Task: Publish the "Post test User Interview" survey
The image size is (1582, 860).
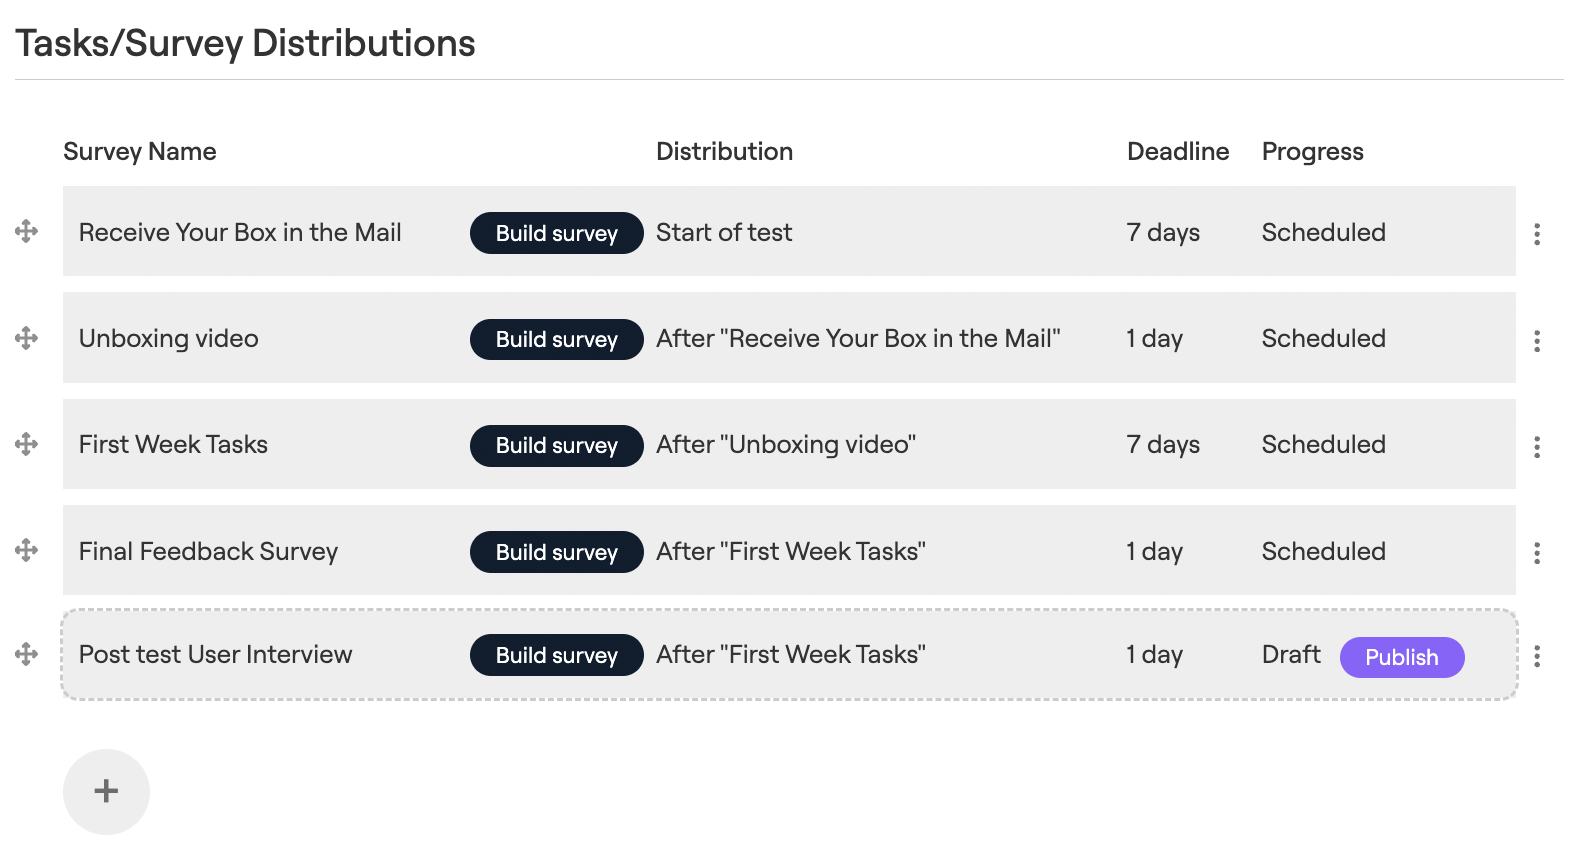Action: [1401, 657]
